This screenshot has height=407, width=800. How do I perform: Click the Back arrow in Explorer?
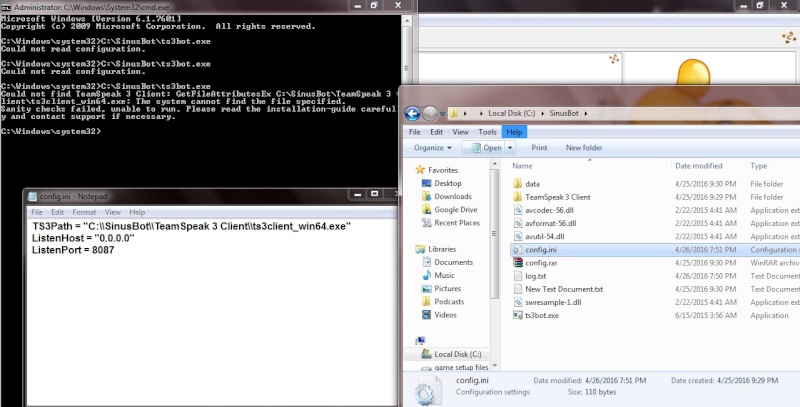coord(412,113)
